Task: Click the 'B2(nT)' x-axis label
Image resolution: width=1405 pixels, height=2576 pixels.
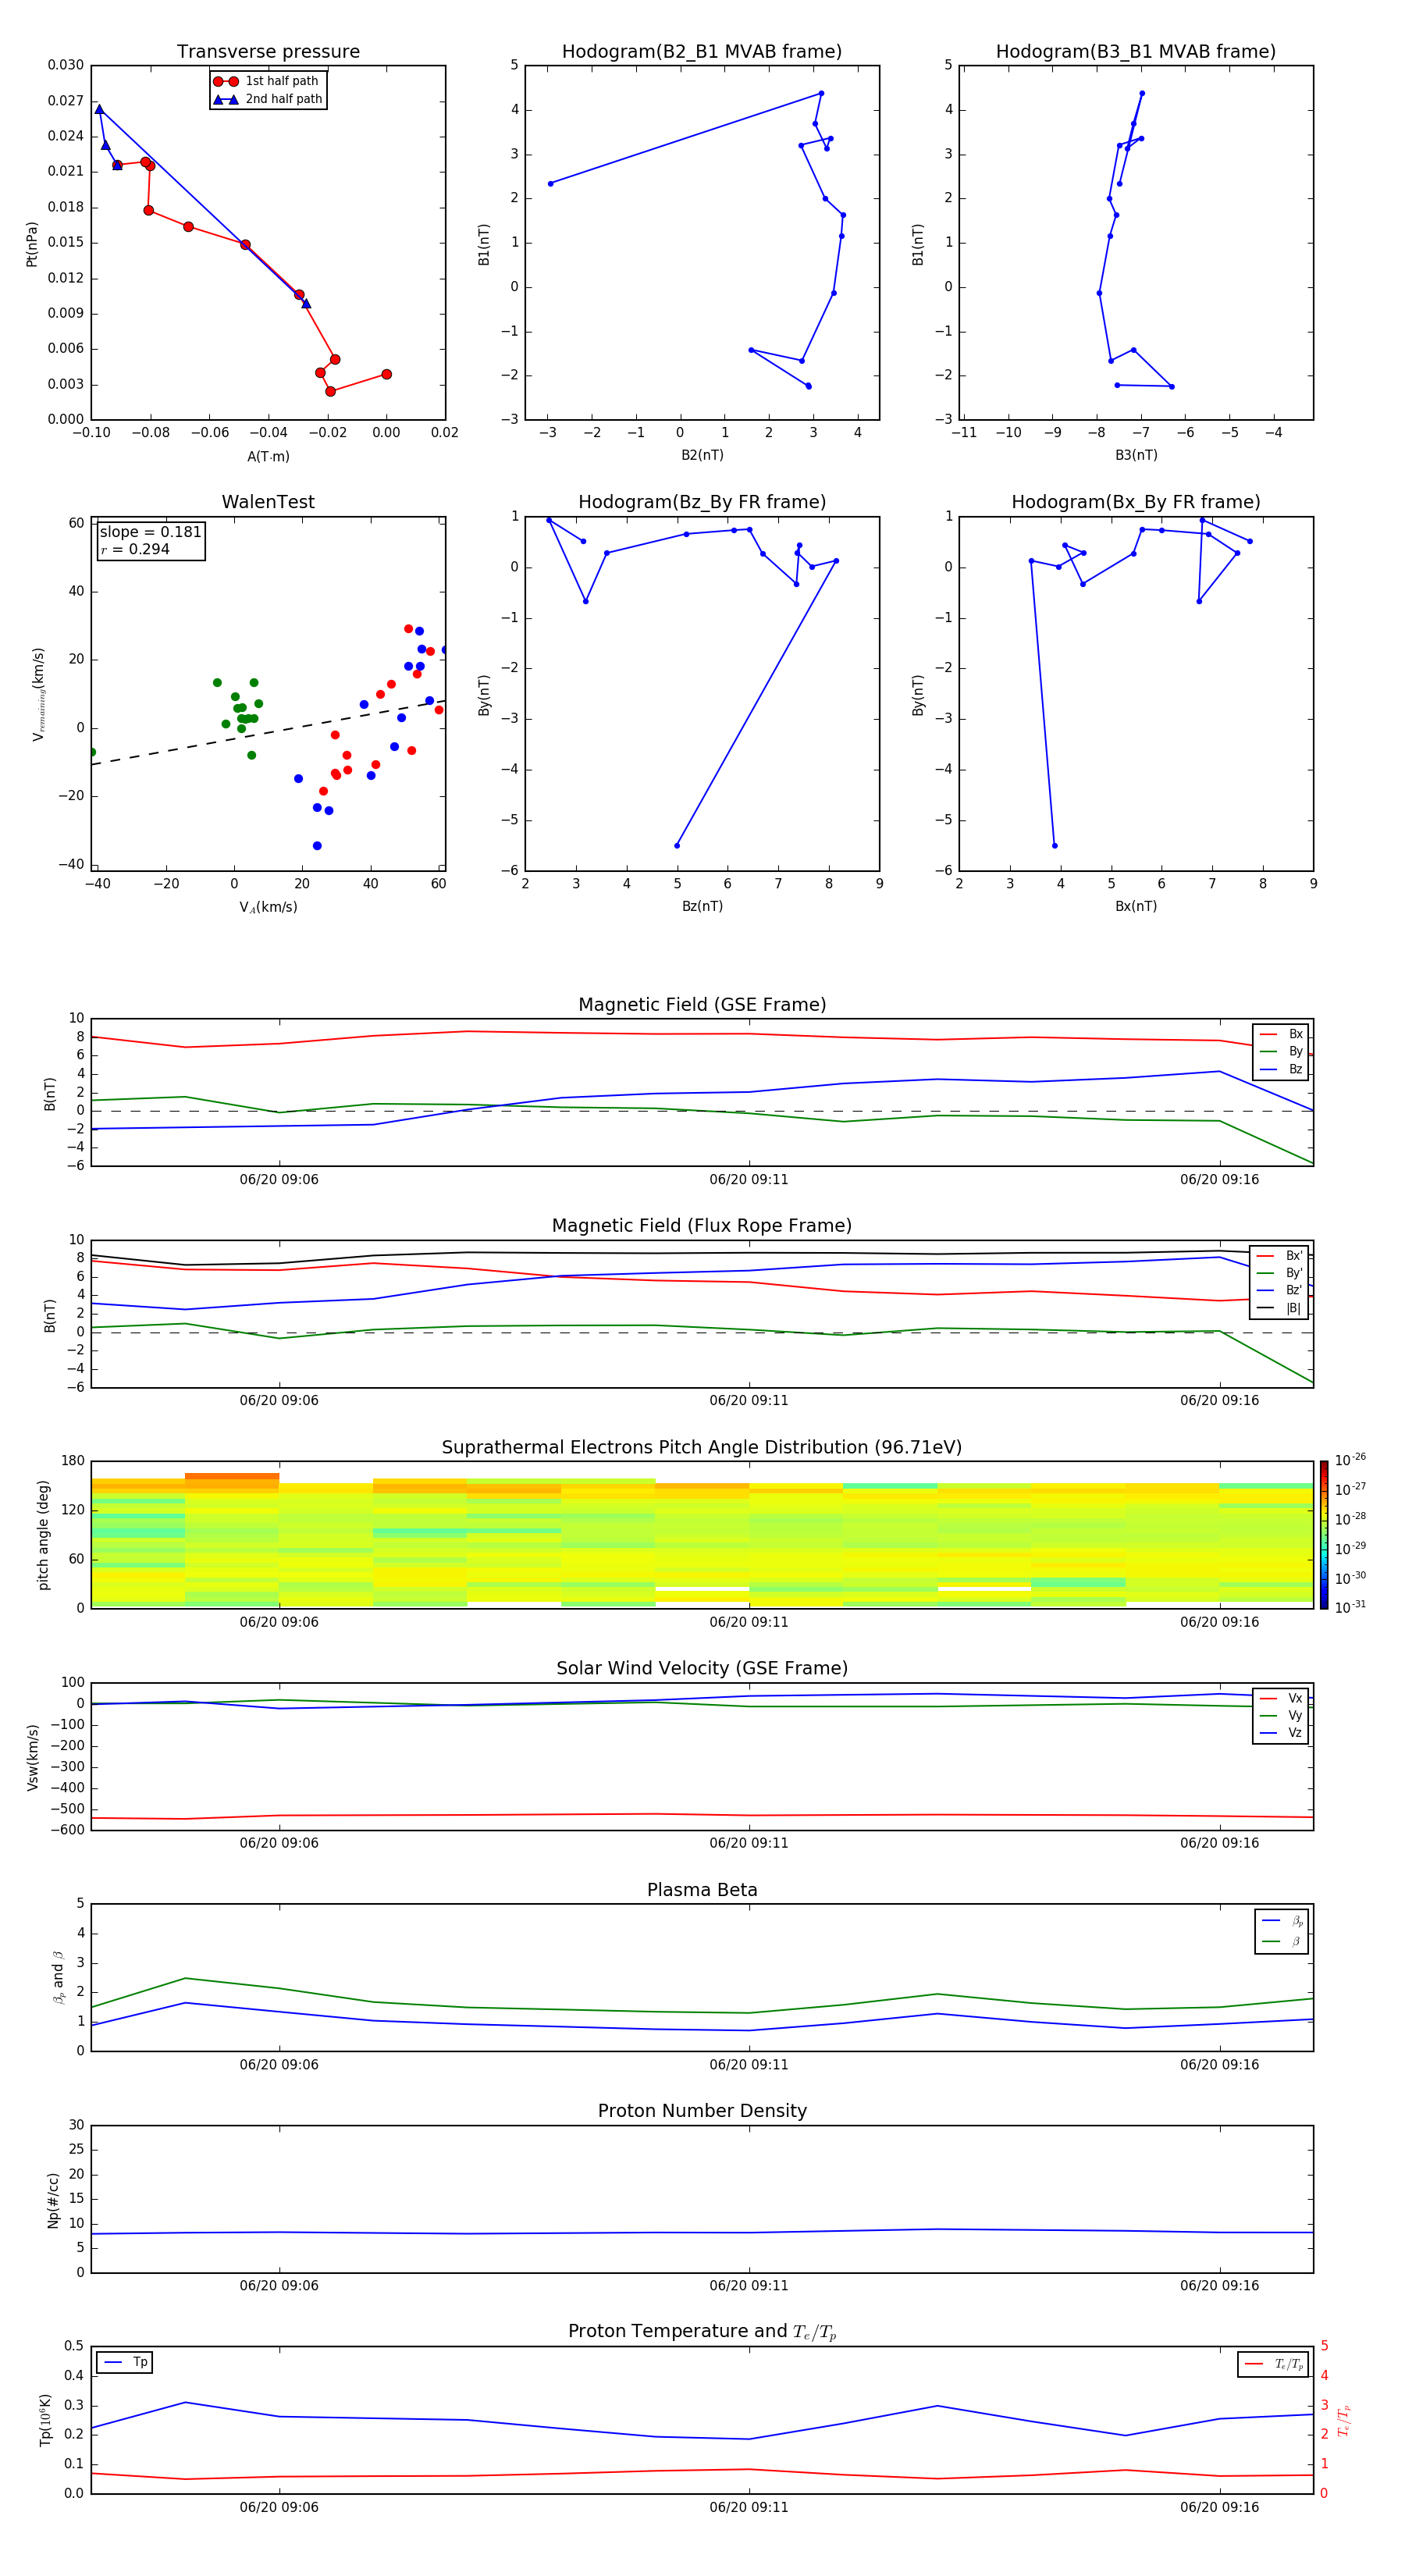Action: click(x=702, y=455)
